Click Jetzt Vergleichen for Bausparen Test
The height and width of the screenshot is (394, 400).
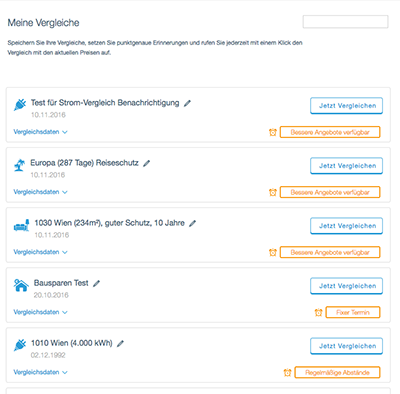coord(346,286)
